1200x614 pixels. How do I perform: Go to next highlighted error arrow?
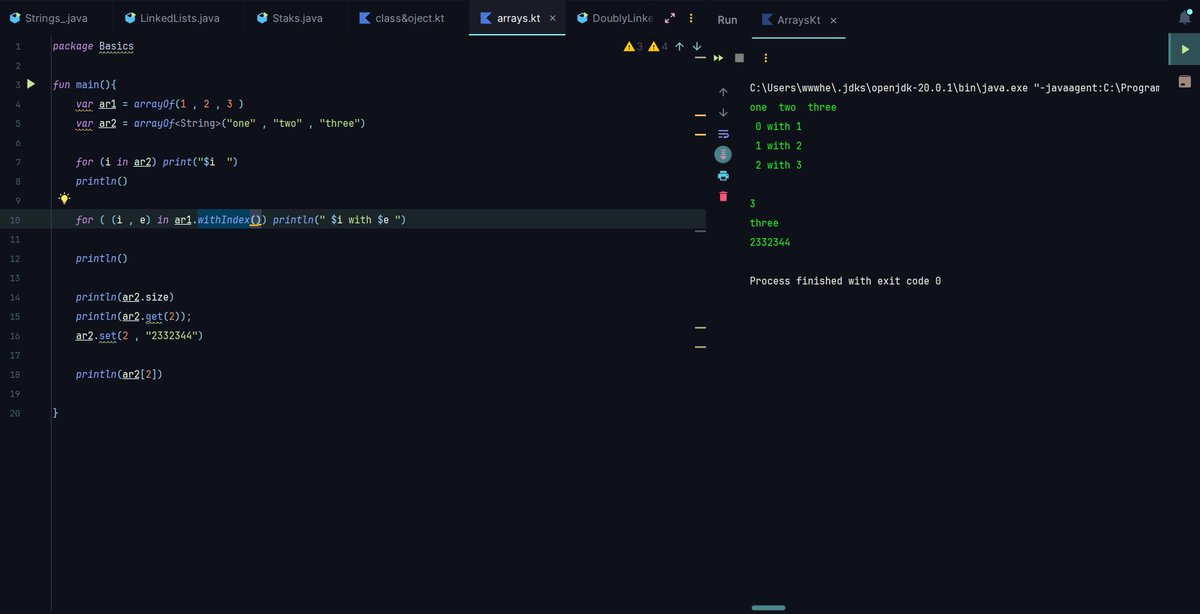(697, 46)
